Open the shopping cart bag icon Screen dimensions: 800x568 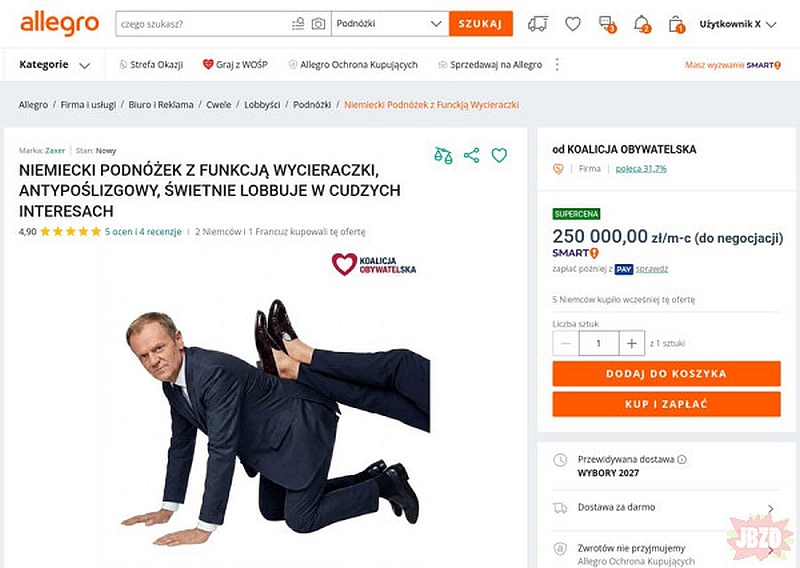tap(676, 23)
